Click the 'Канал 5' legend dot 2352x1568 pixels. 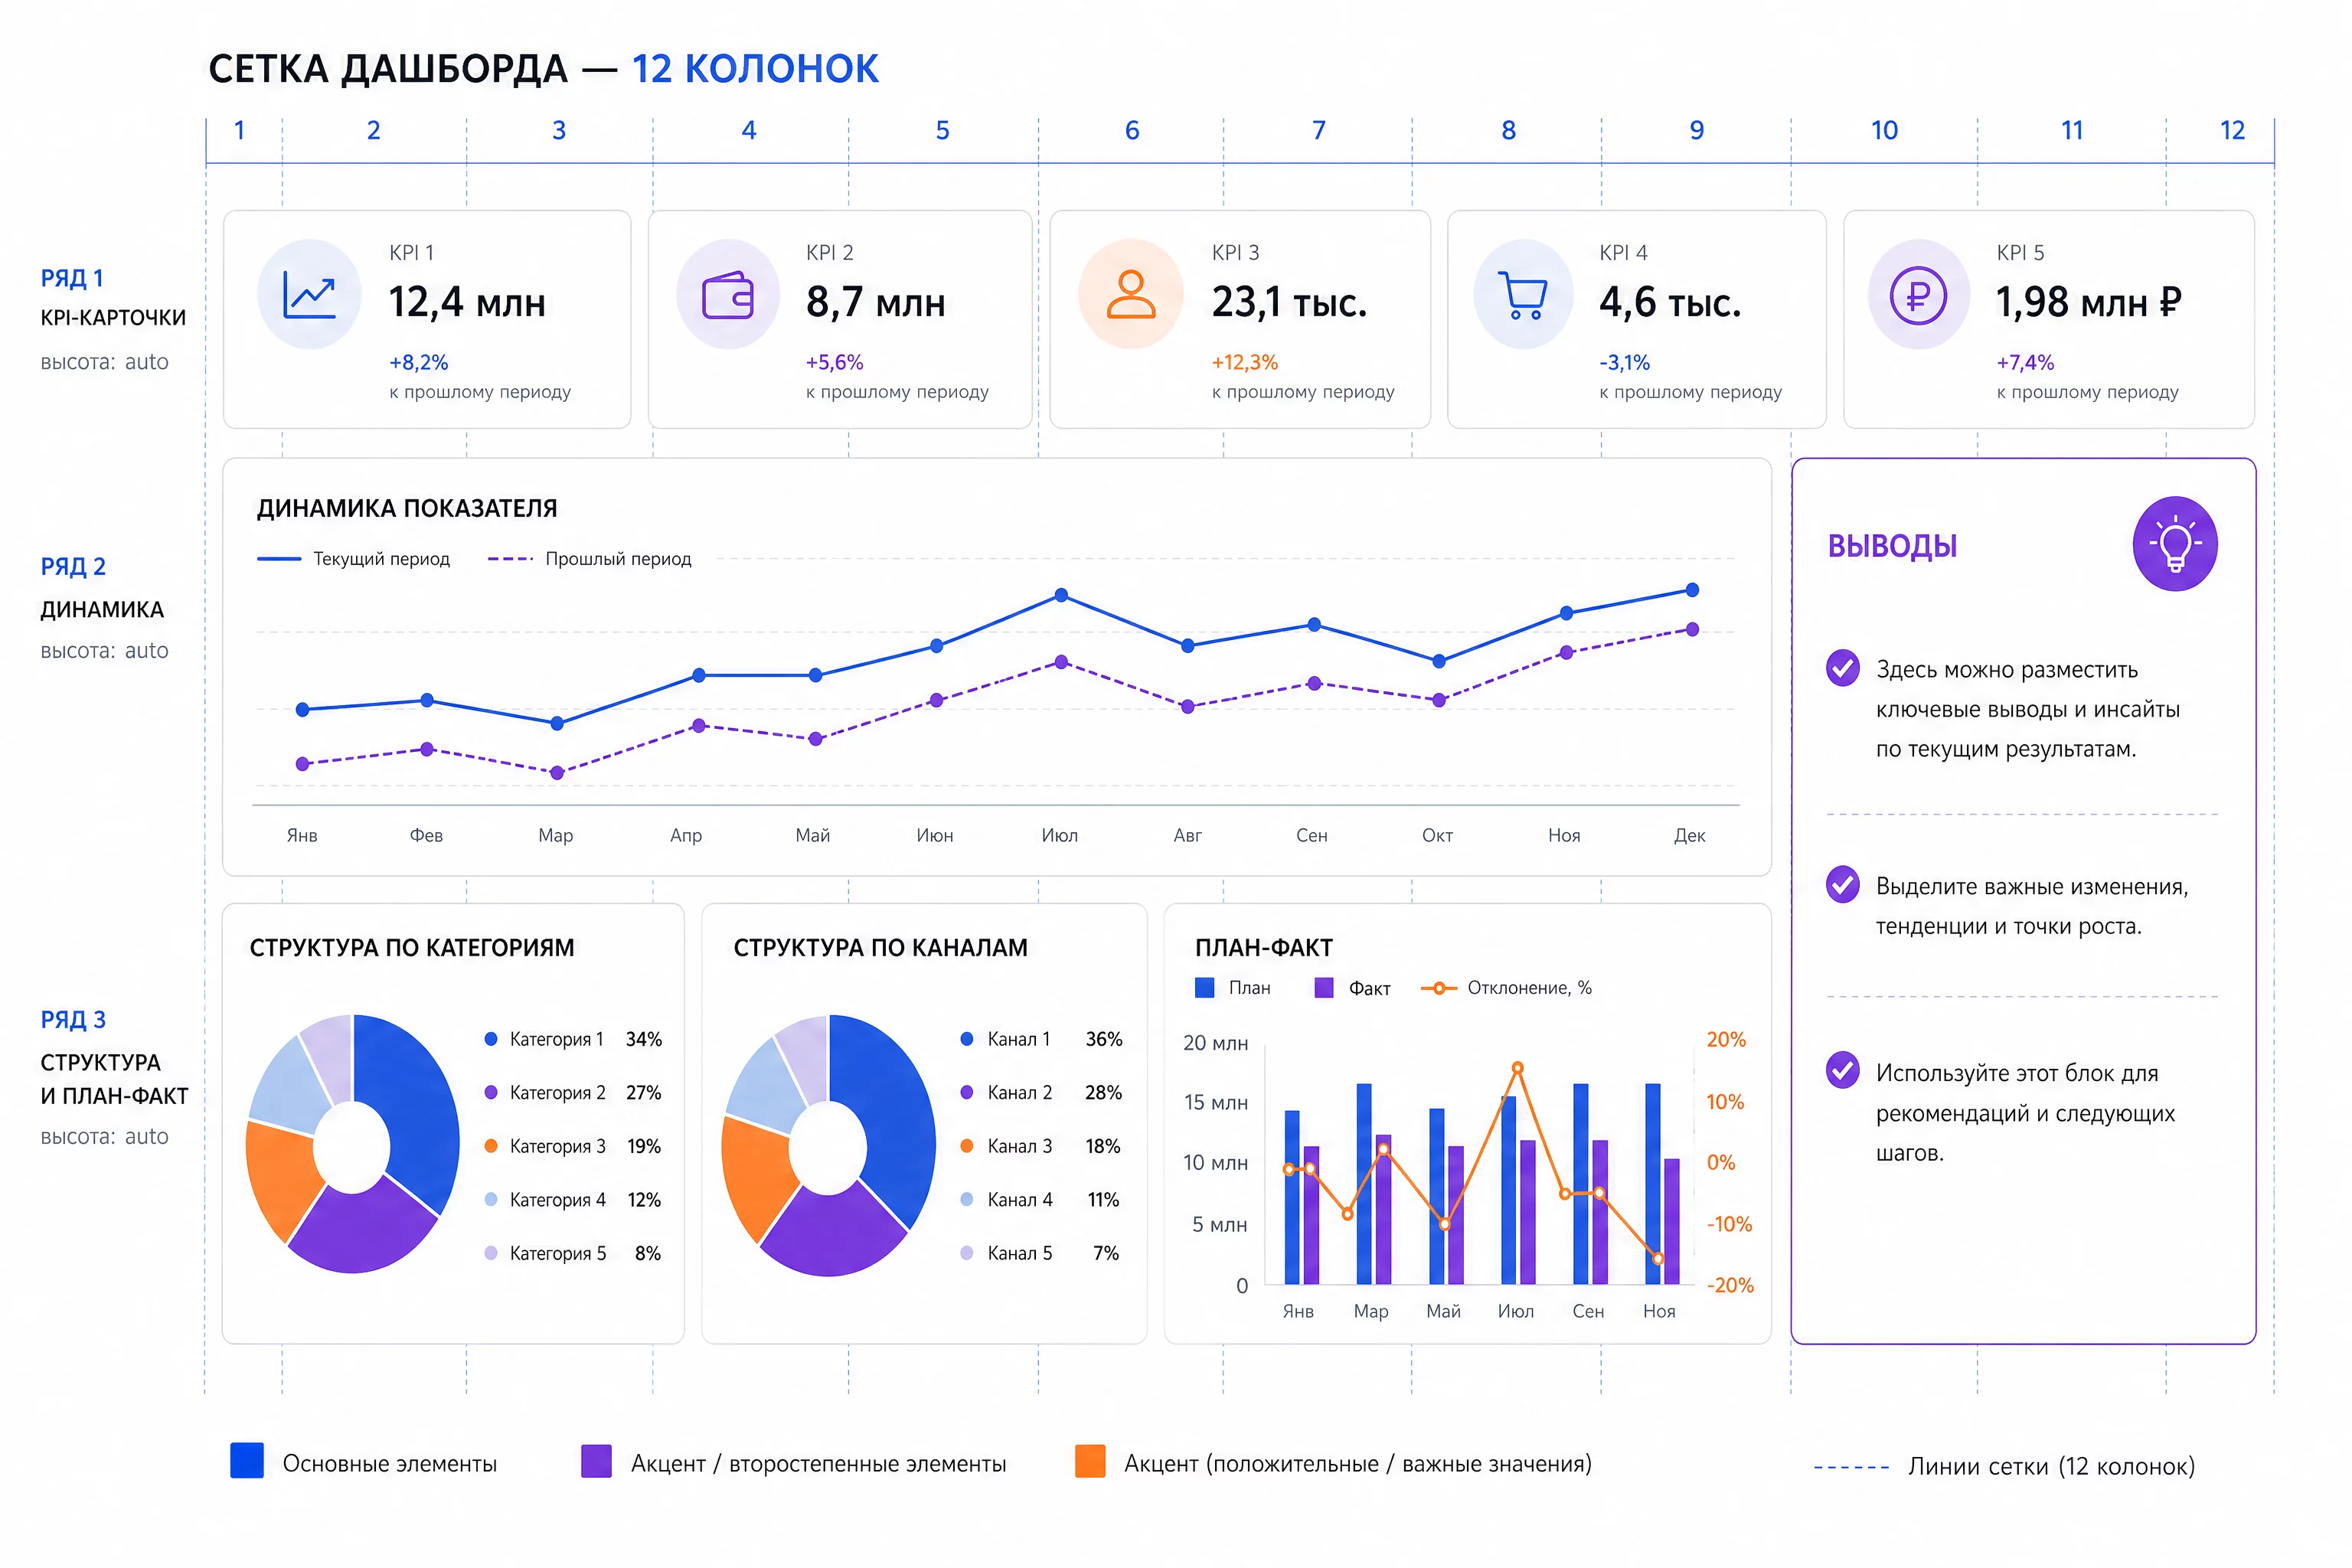pyautogui.click(x=967, y=1253)
